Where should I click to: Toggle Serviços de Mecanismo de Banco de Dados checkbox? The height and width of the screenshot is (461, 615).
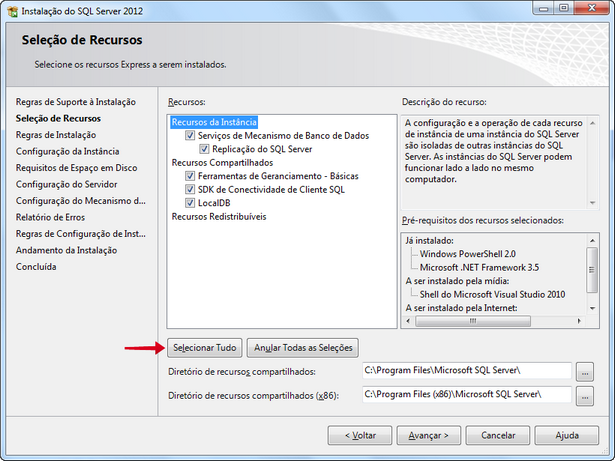tap(190, 135)
